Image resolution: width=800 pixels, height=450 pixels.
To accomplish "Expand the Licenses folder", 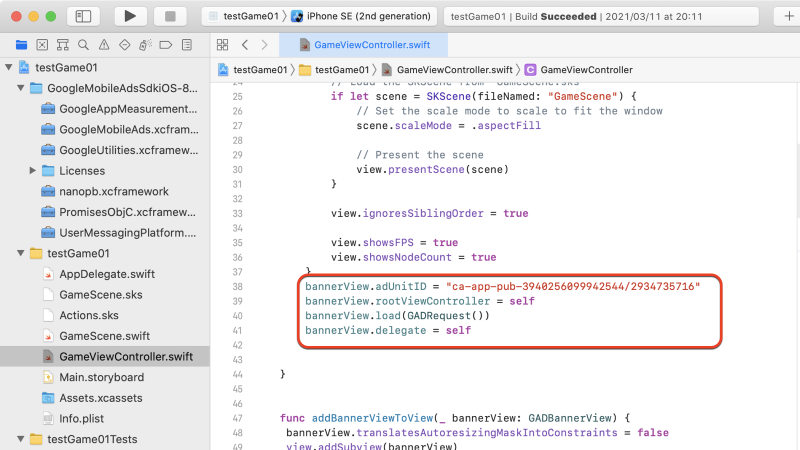I will 32,170.
